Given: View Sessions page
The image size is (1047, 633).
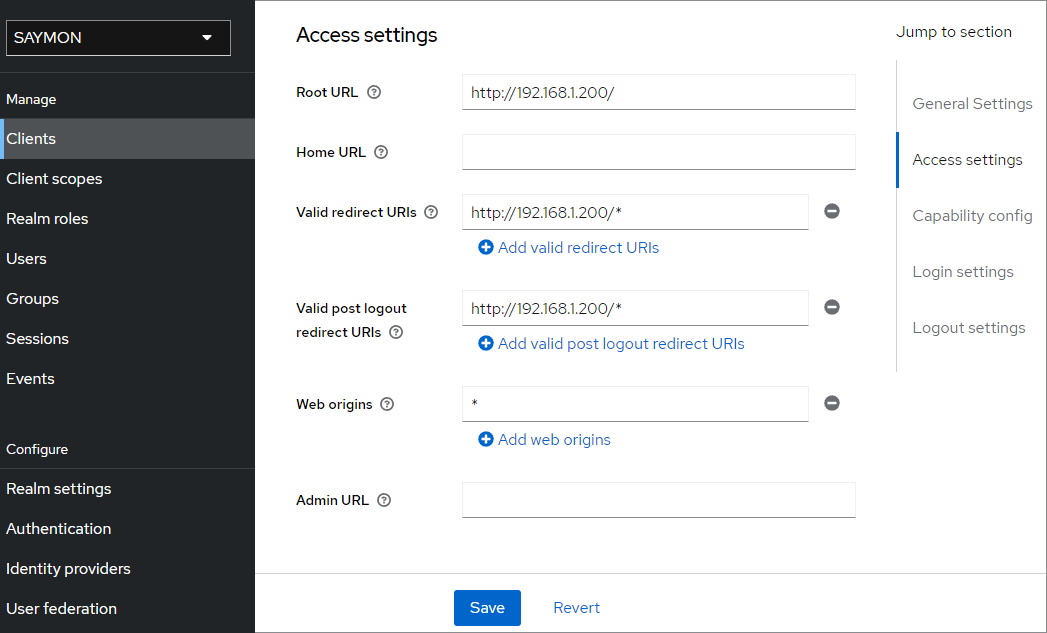Looking at the screenshot, I should (x=128, y=339).
